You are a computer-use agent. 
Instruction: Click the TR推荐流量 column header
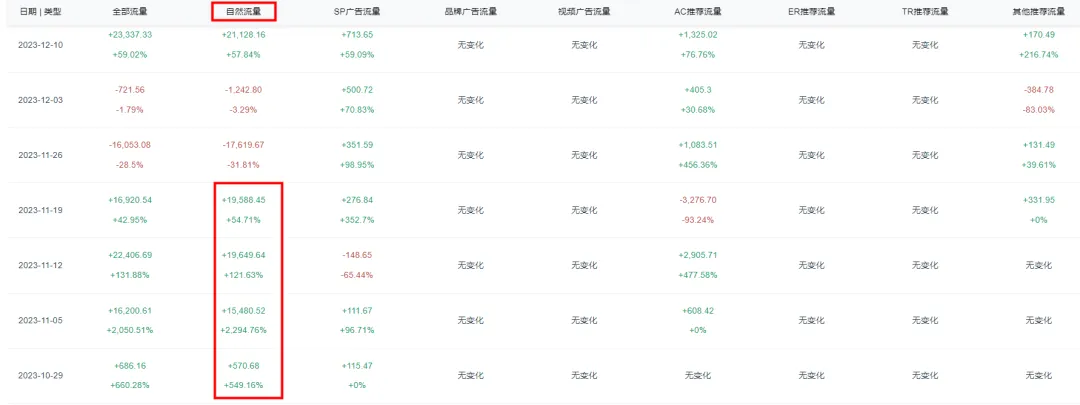tap(925, 12)
